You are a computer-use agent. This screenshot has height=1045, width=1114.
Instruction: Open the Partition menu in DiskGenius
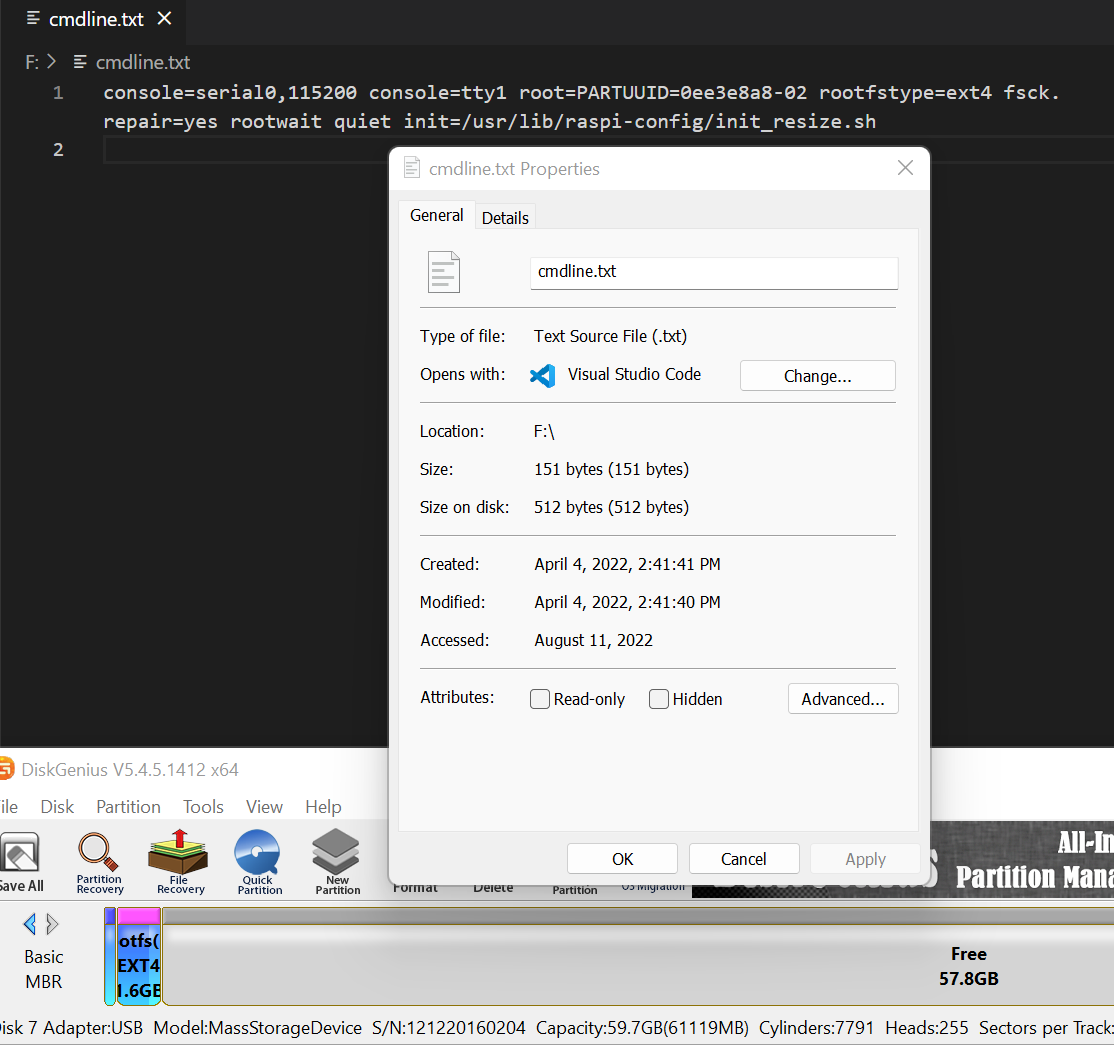[128, 806]
